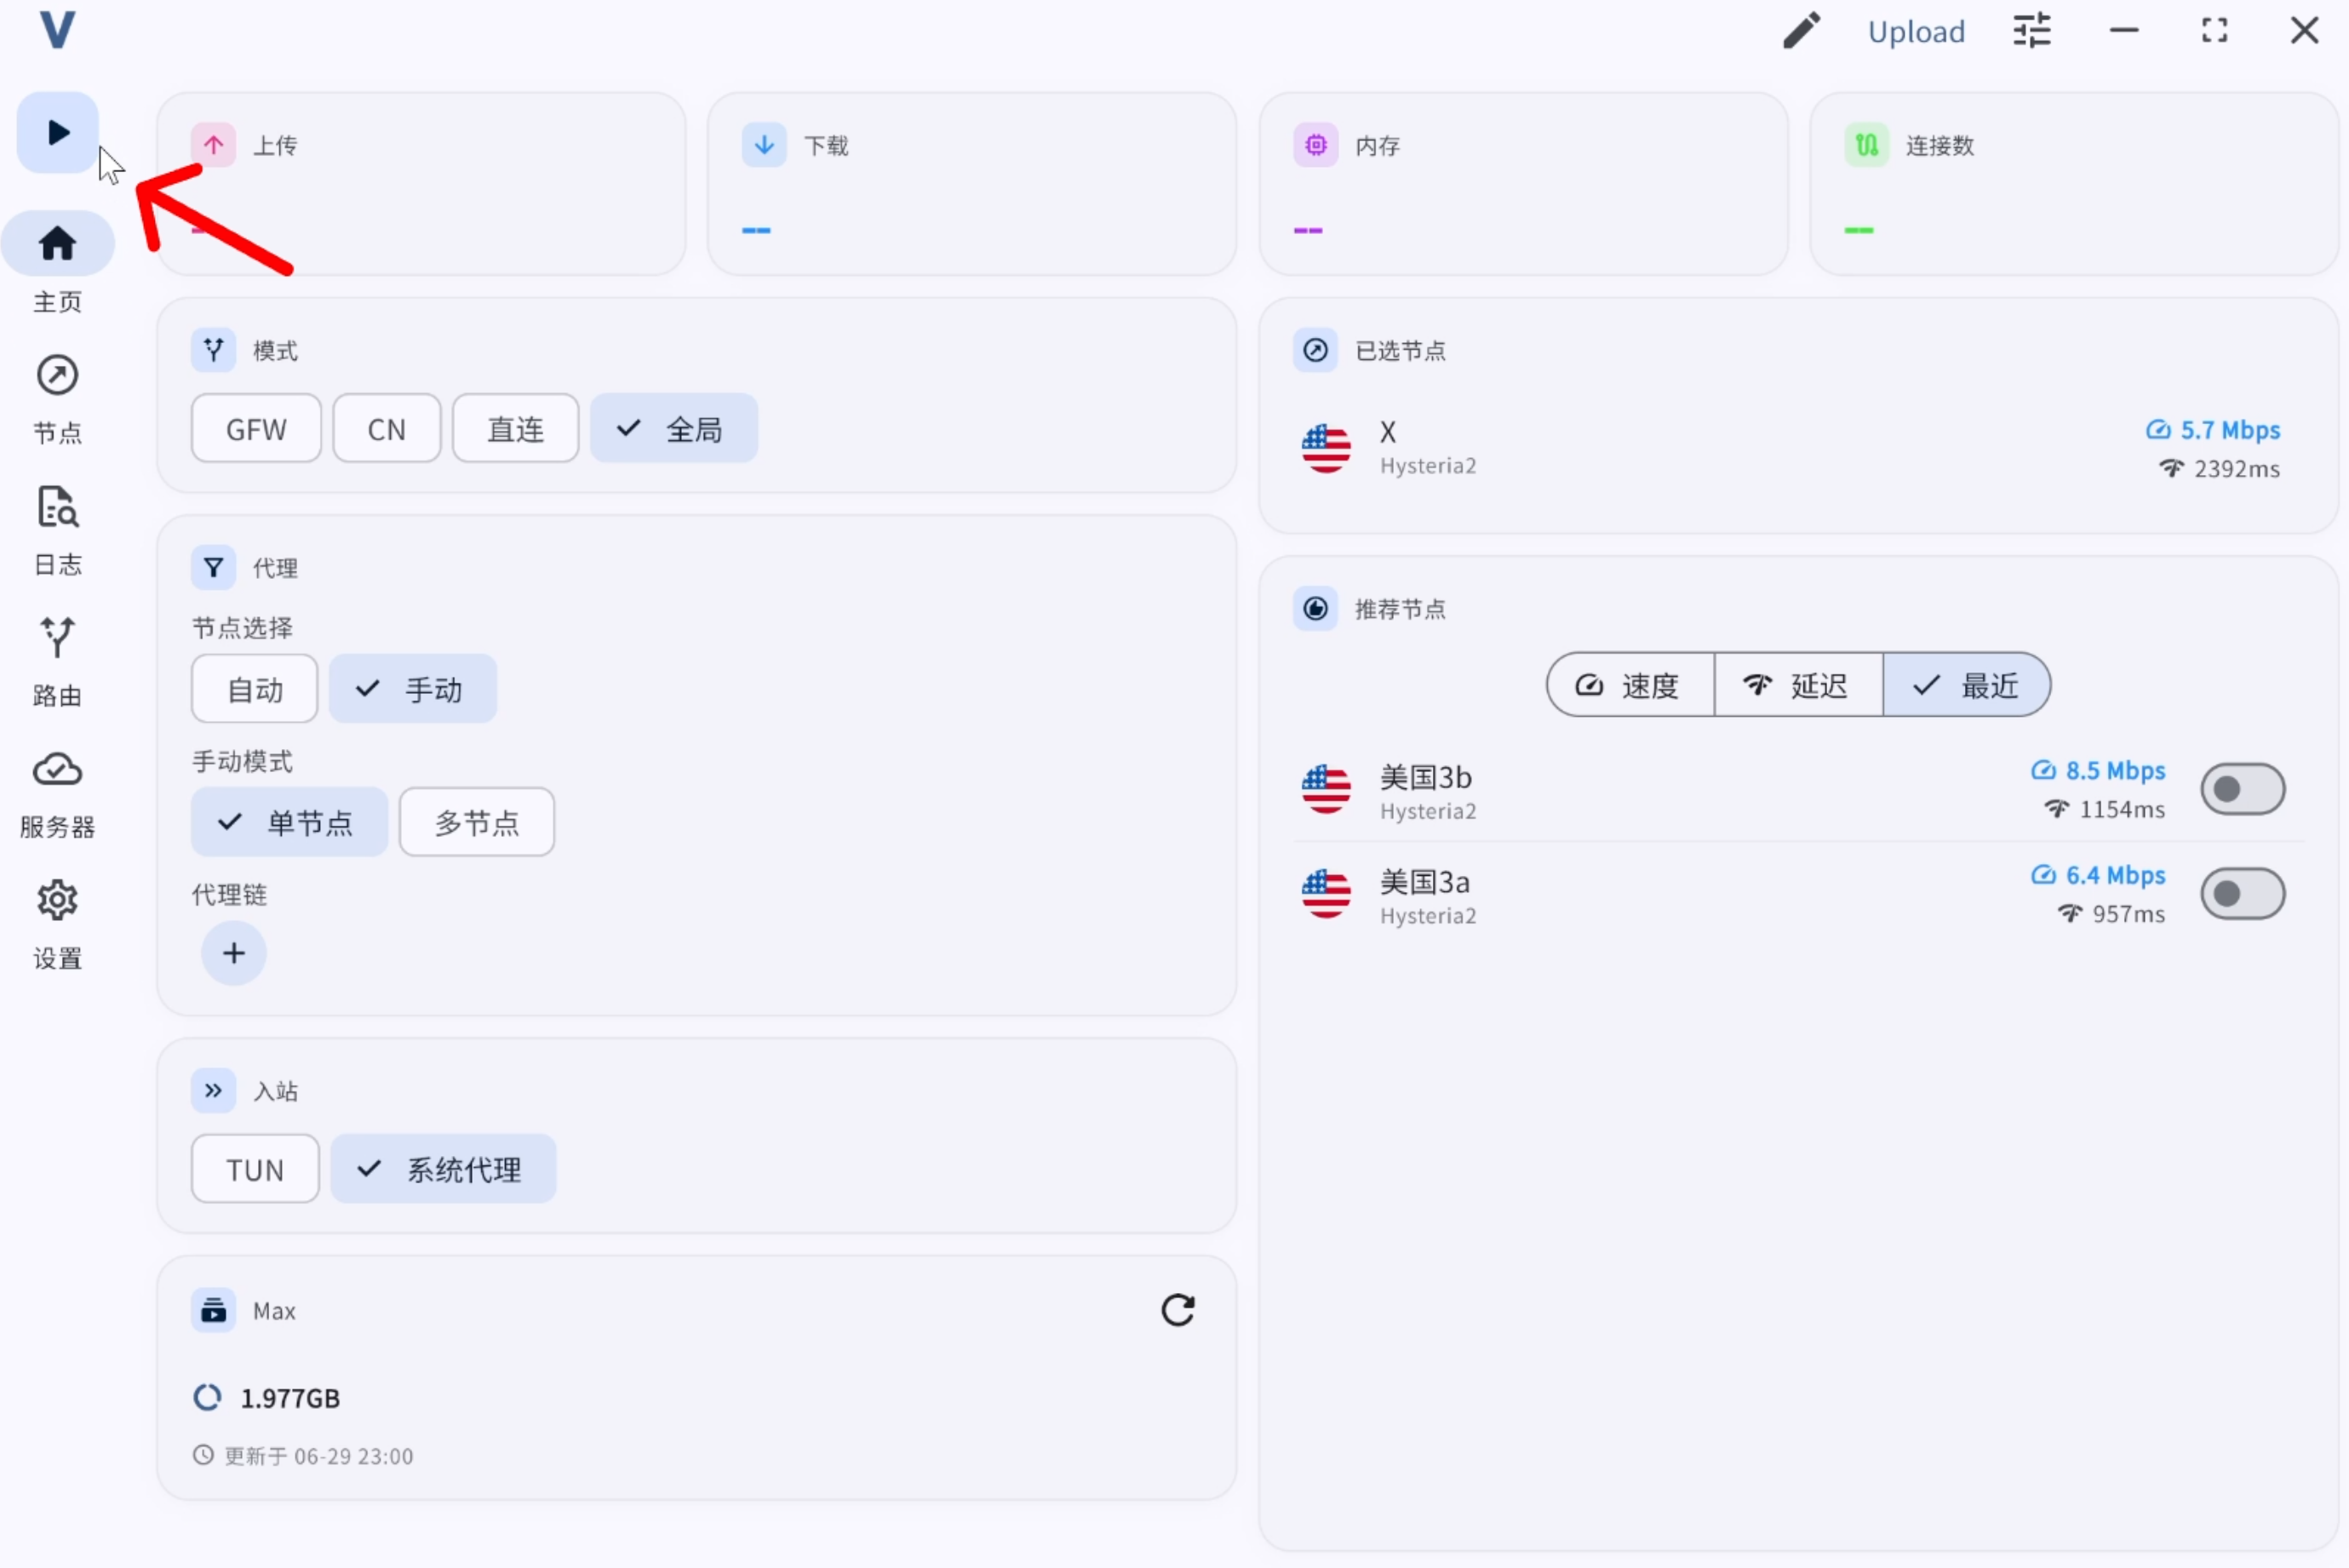Click the 957ms latency value
Viewport: 2349px width, 1568px height.
coord(2128,913)
